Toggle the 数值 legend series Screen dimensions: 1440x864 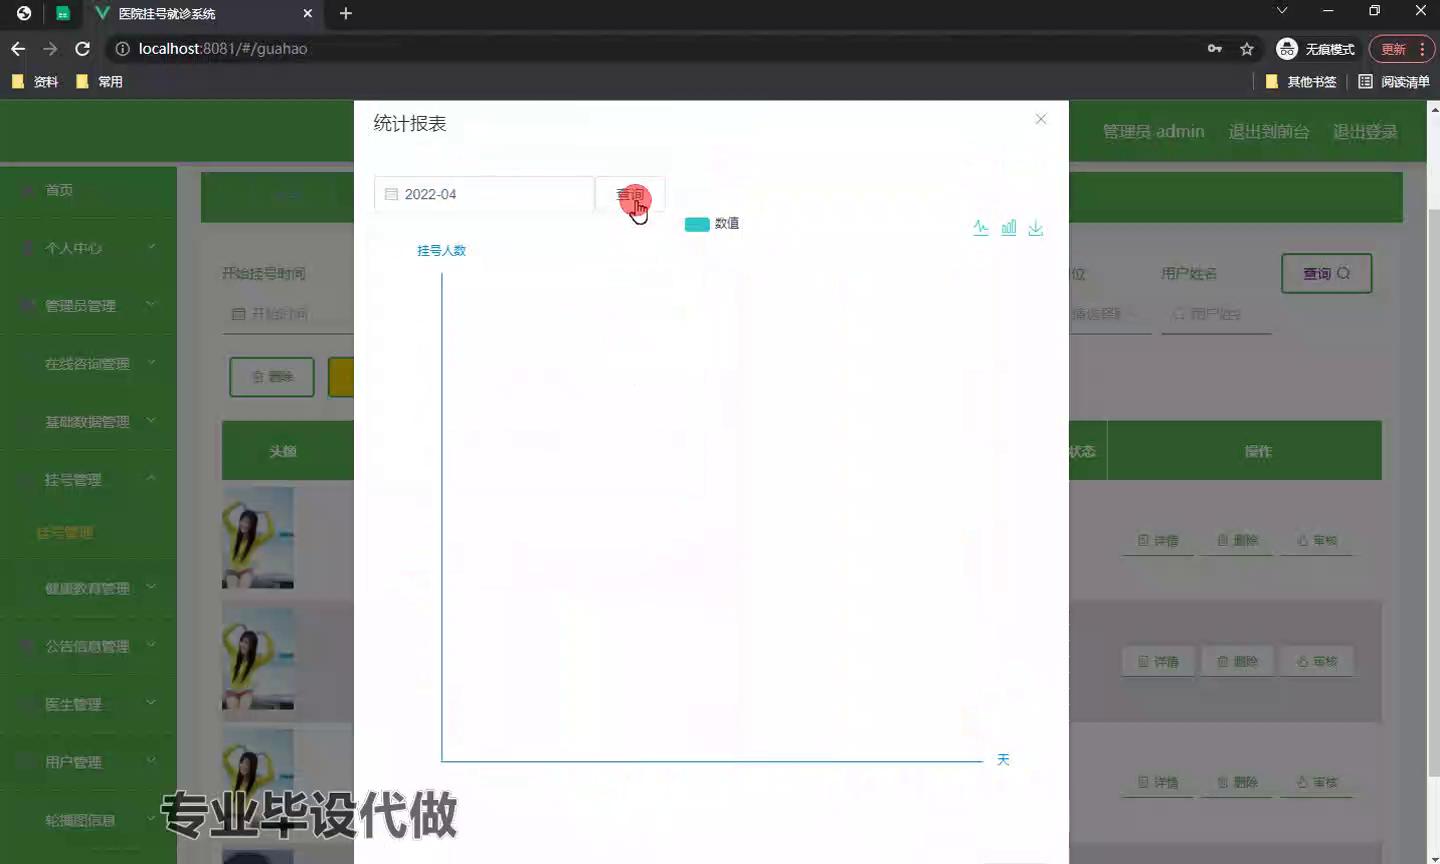click(x=727, y=224)
